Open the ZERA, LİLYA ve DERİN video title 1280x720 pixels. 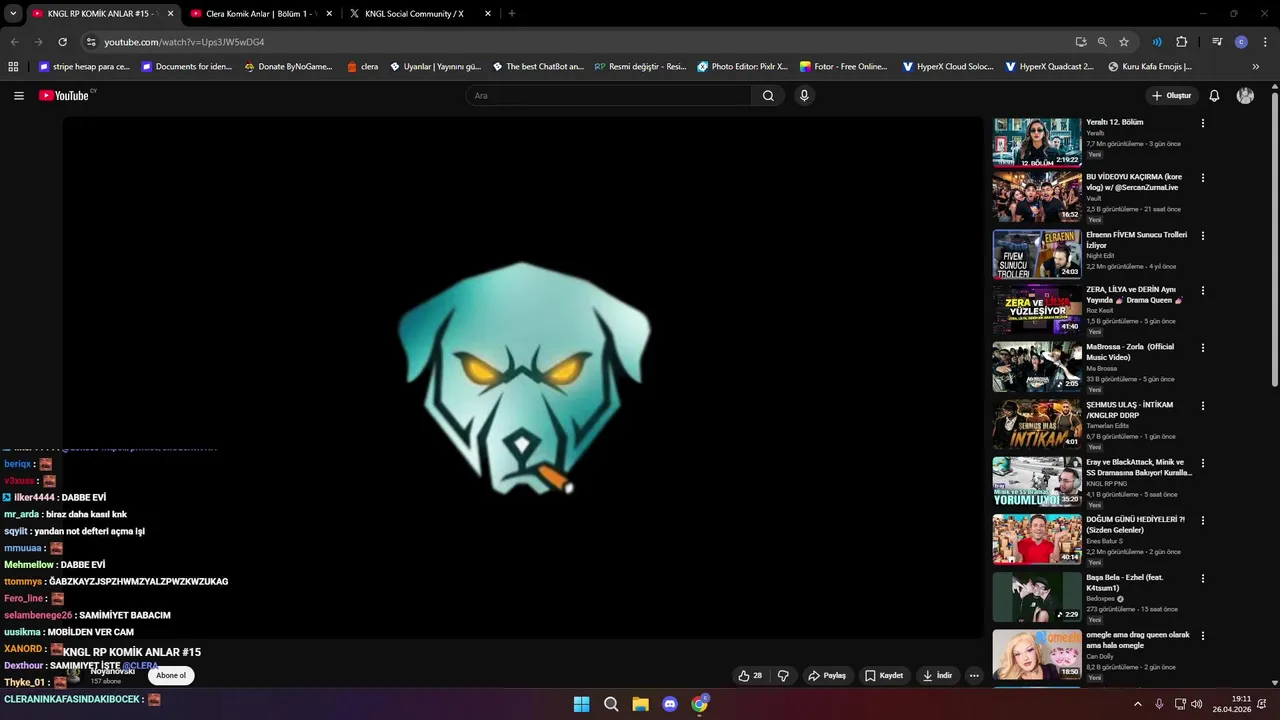1135,294
